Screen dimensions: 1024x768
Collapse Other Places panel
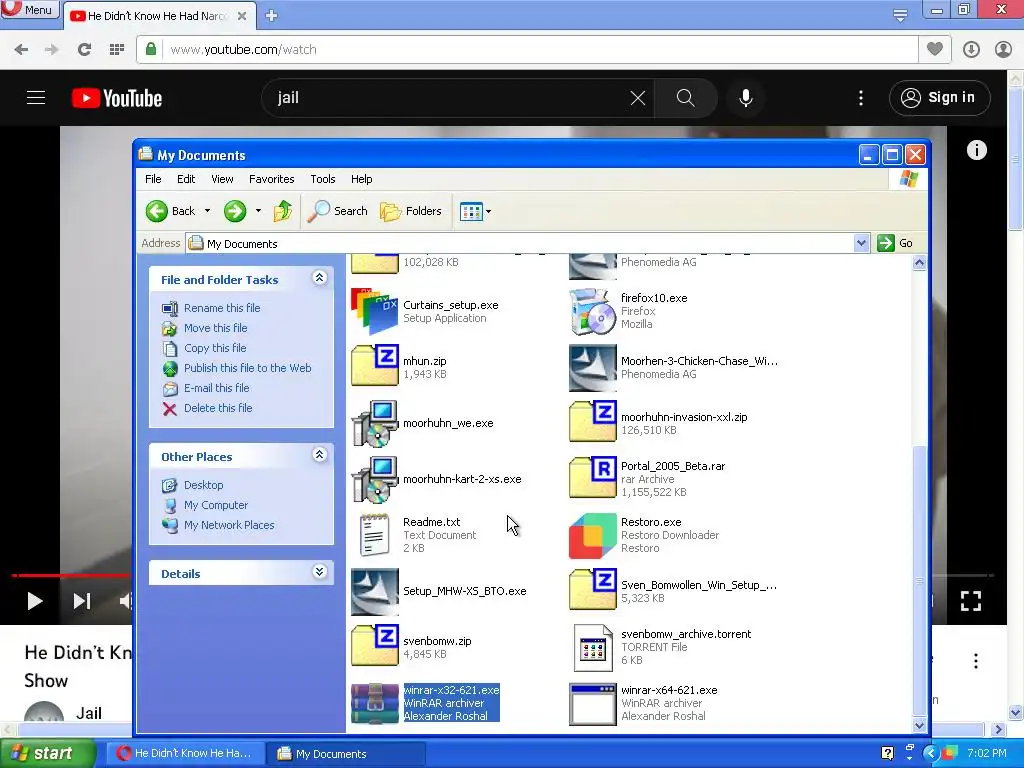tap(319, 455)
